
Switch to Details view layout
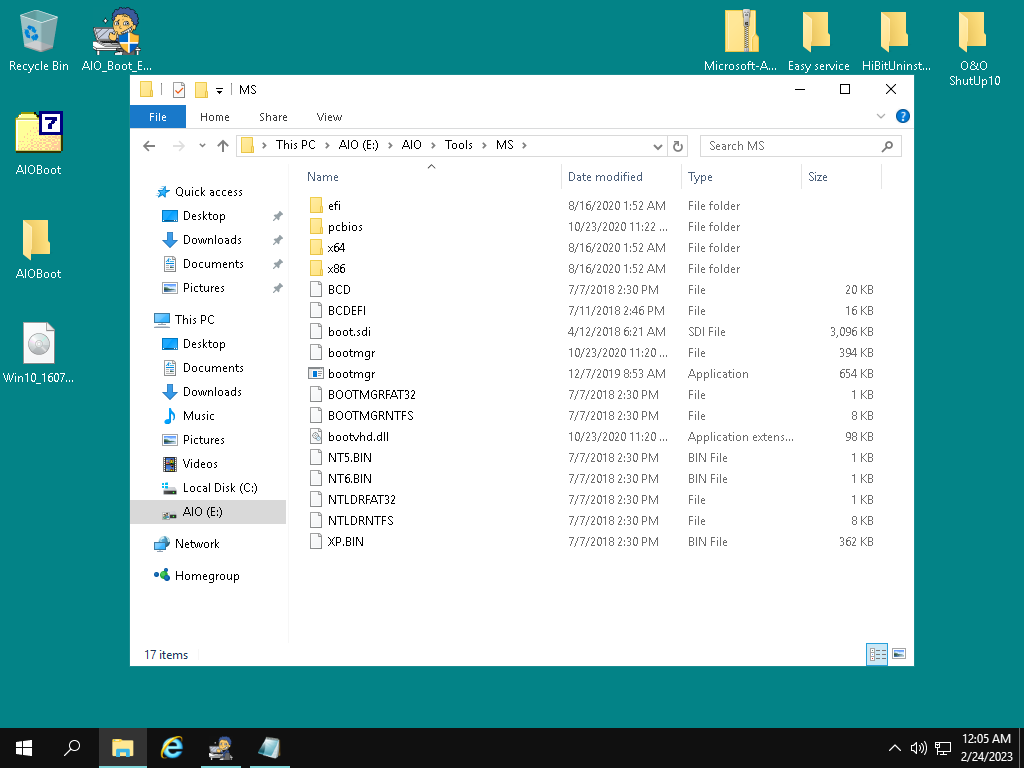(878, 654)
